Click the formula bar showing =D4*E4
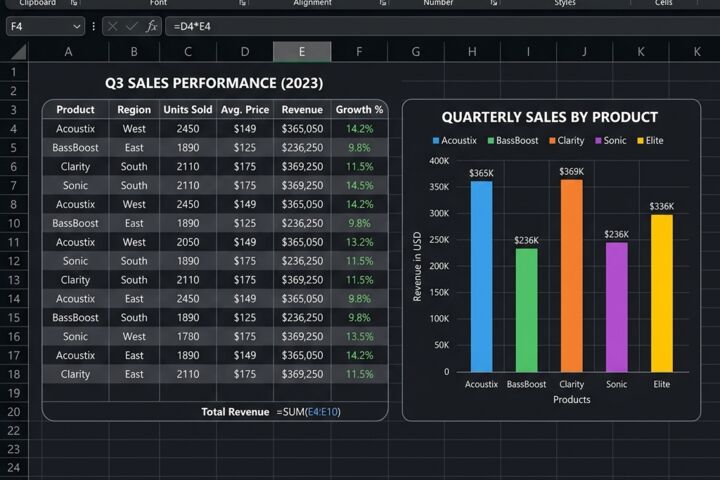The image size is (720, 480). point(442,27)
